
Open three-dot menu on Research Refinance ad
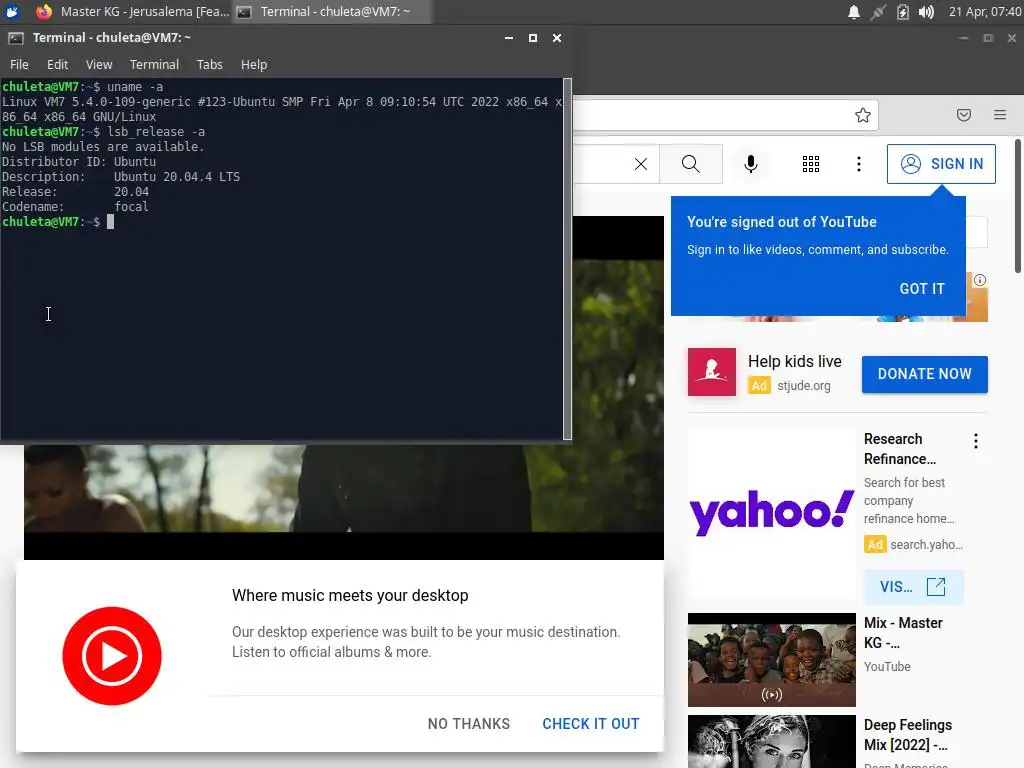pyautogui.click(x=976, y=441)
